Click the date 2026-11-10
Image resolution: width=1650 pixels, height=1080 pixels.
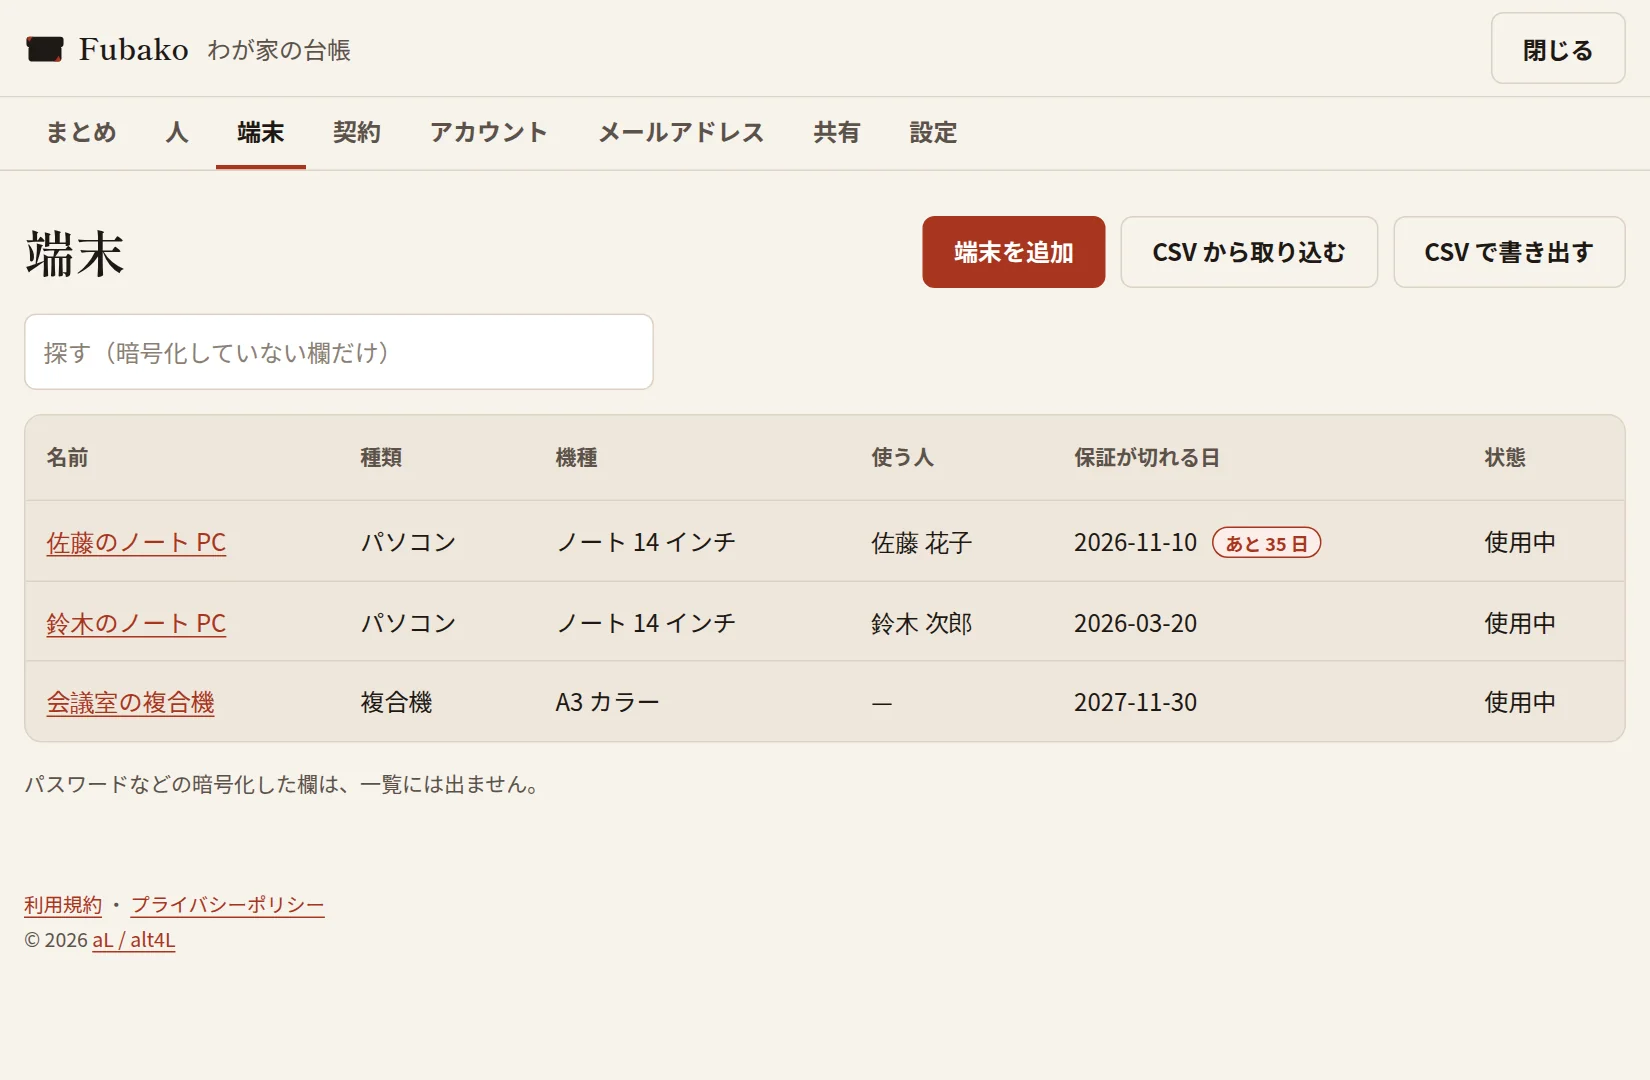click(x=1135, y=542)
